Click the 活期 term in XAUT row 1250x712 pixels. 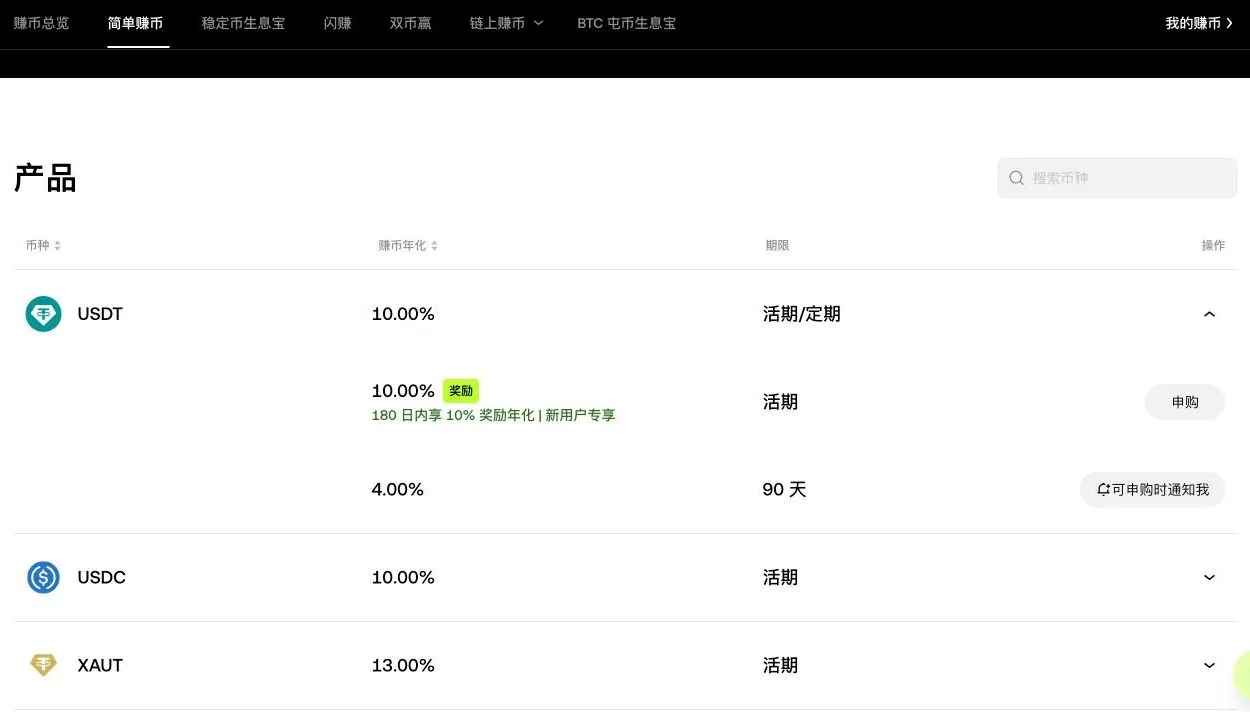780,666
